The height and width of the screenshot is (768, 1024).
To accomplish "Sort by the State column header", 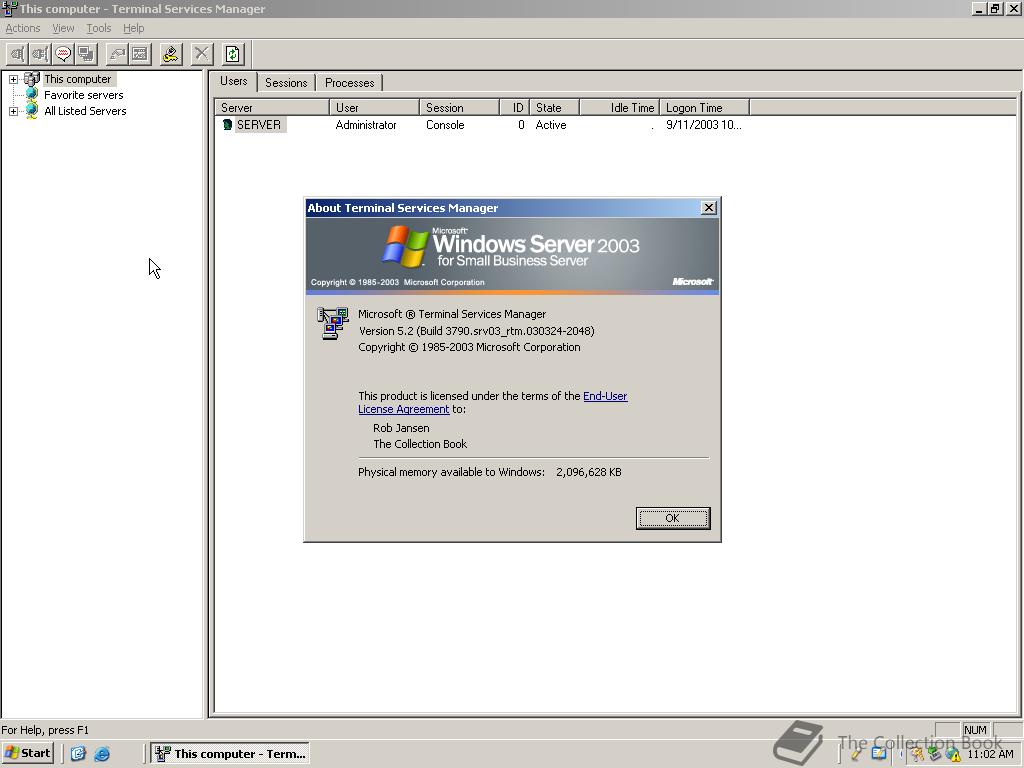I will (x=554, y=108).
